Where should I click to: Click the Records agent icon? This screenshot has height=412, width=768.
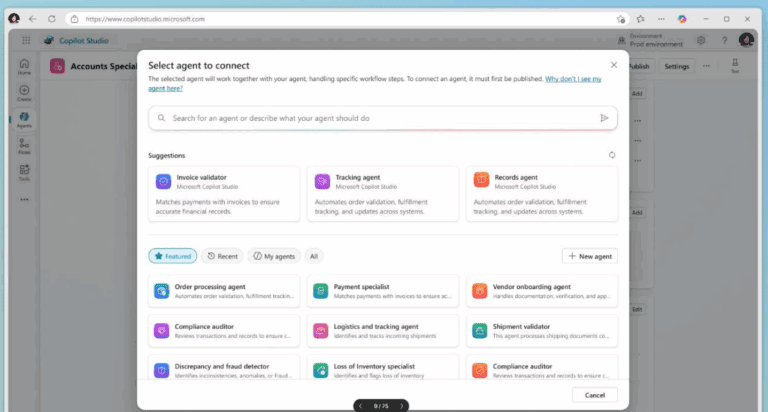[x=481, y=180]
